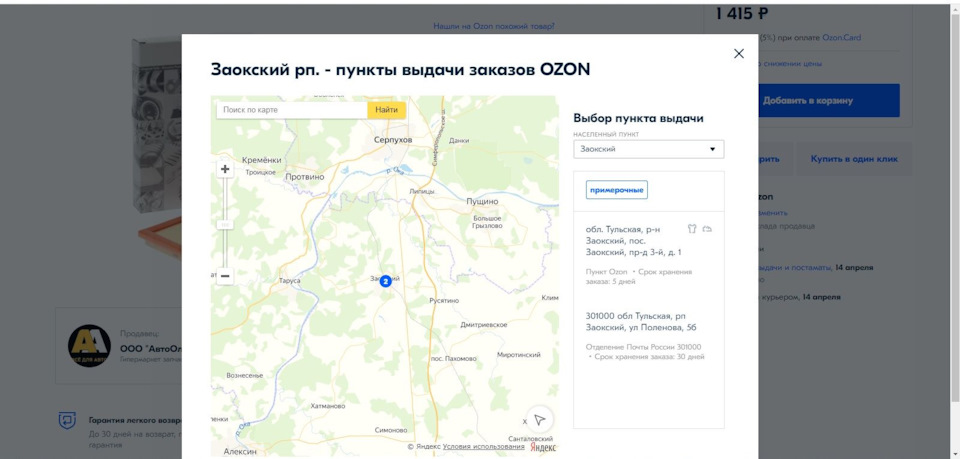Click the Выбор пункта выдачи heading
This screenshot has height=459, width=960.
[638, 119]
